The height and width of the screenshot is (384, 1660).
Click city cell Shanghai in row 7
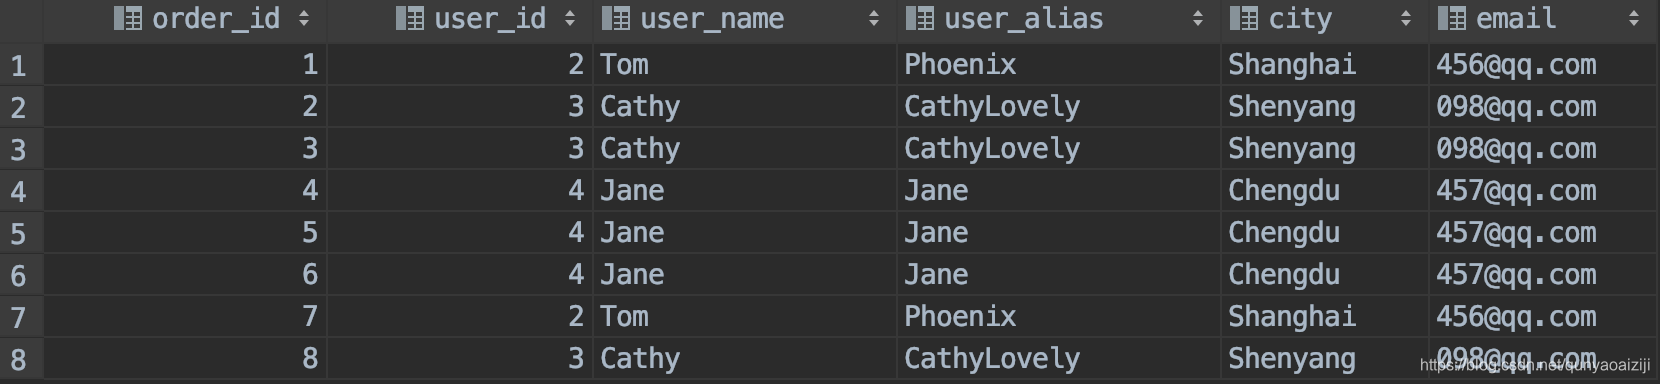click(1325, 317)
